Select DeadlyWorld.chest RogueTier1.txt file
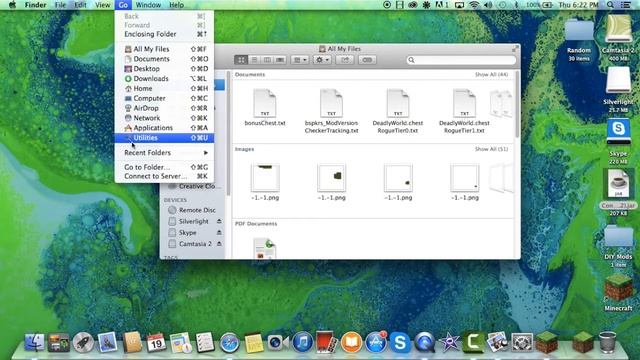The image size is (640, 360). coord(464,111)
